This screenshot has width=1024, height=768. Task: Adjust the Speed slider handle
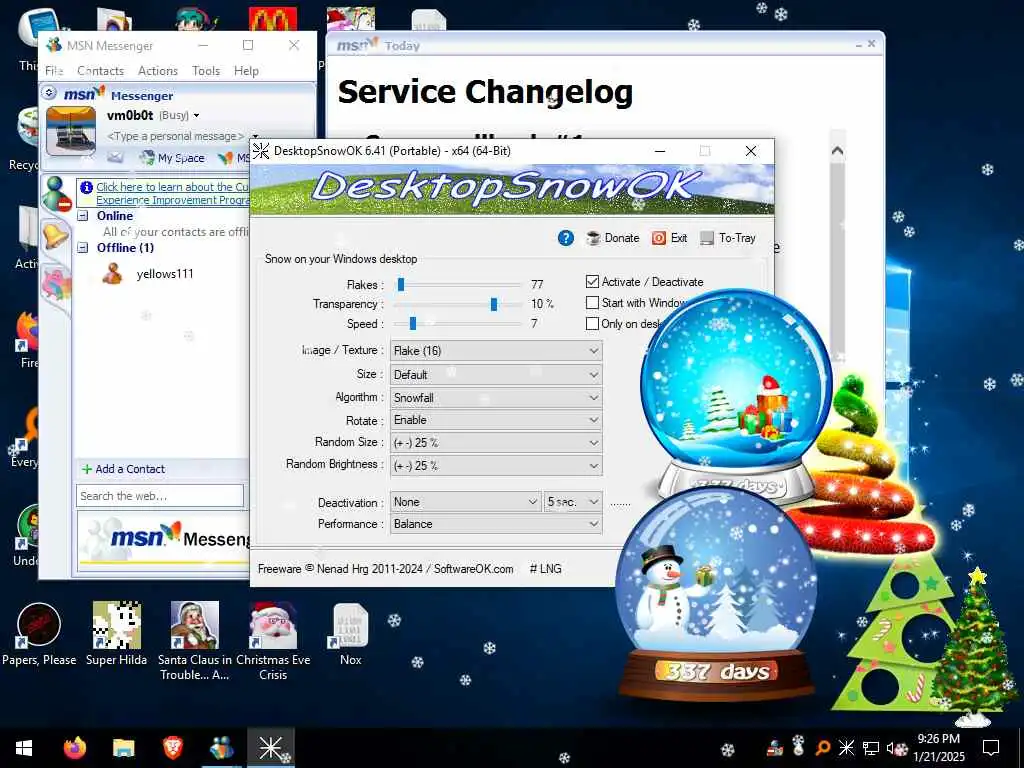pos(413,323)
